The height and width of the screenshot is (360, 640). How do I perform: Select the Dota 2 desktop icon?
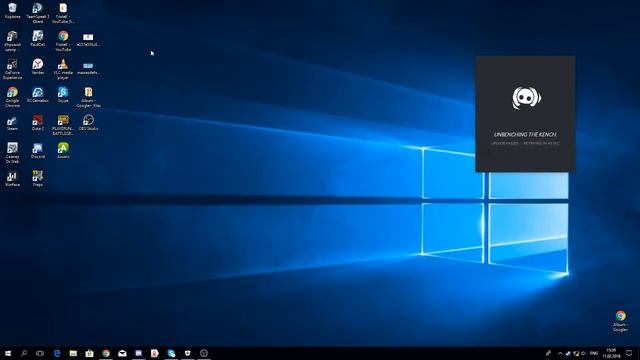[38, 122]
